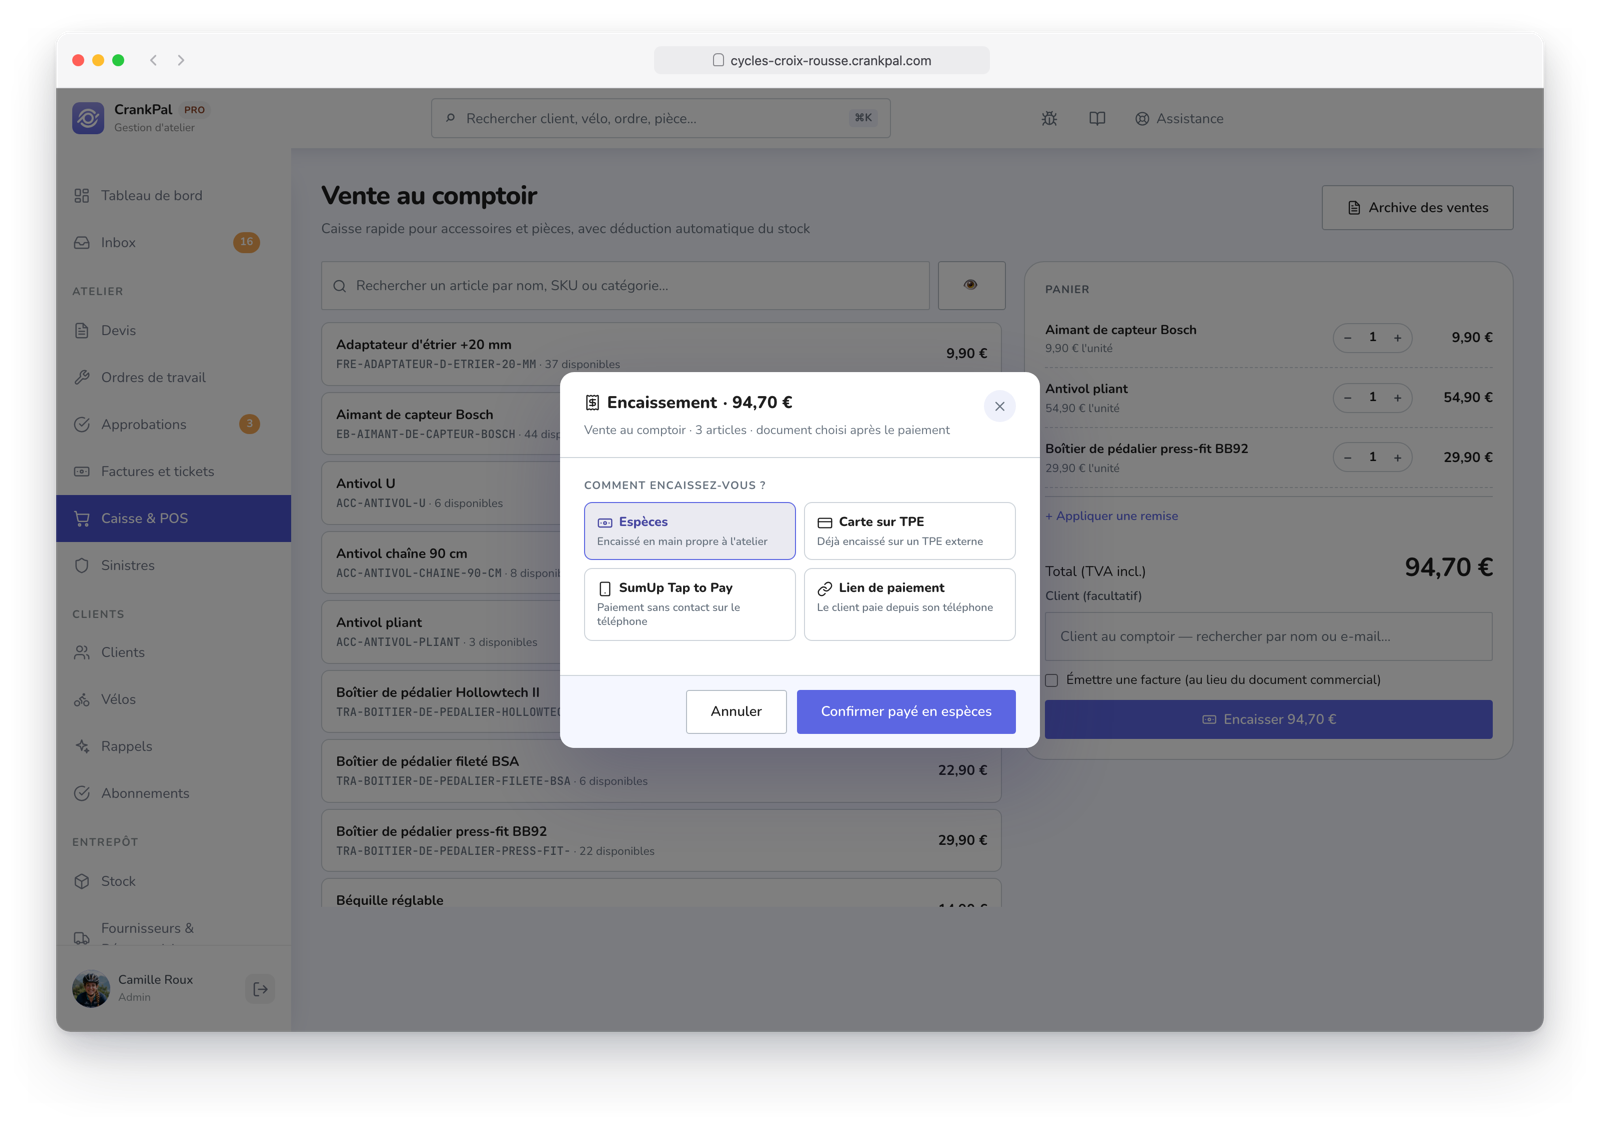1600x1131 pixels.
Task: Add Adaptateur d'étrier +20 mm article
Action: tap(661, 353)
